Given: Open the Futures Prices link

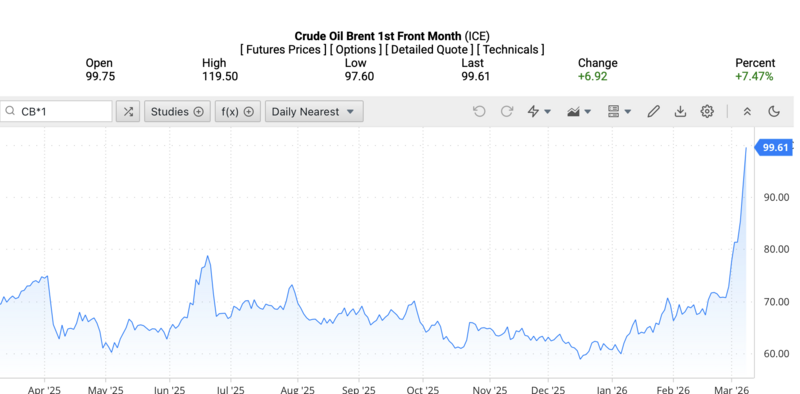Looking at the screenshot, I should point(283,50).
